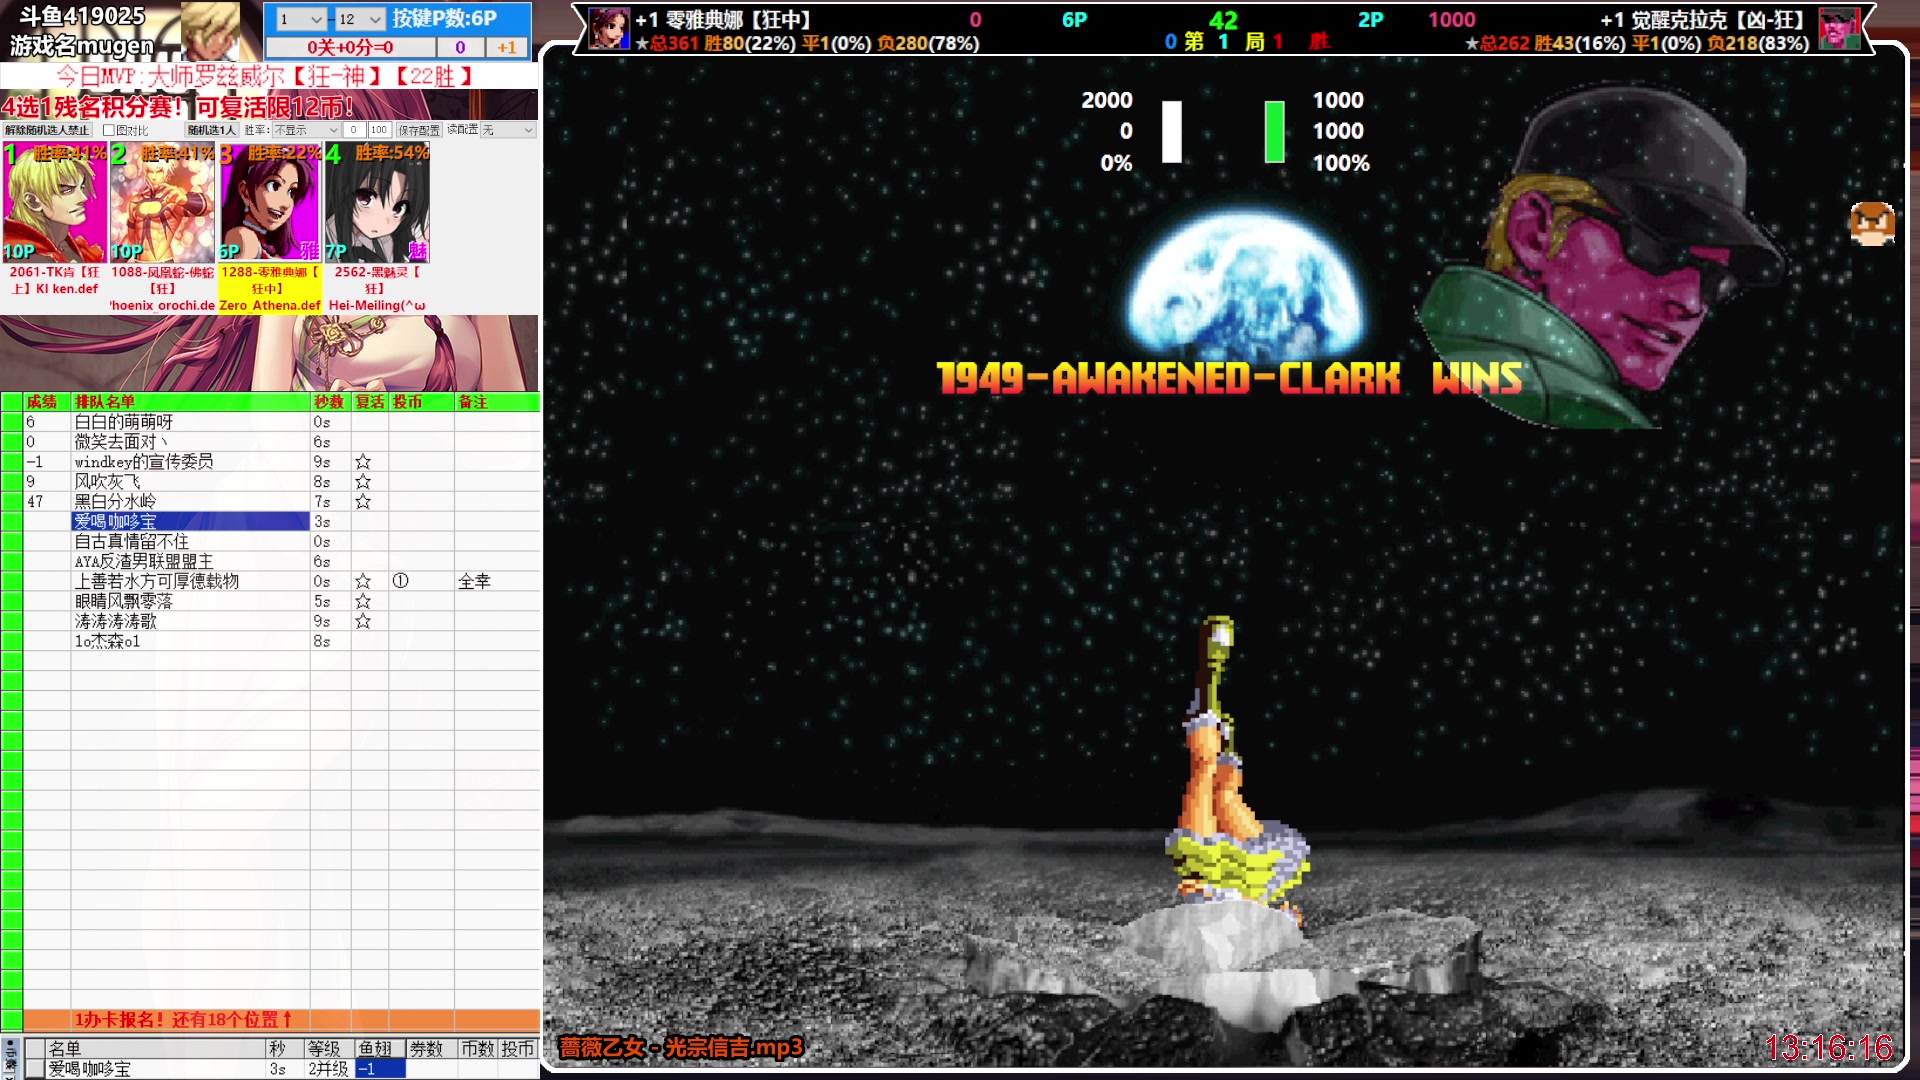Click win rate maximum field showing 100
This screenshot has height=1080, width=1920.
(x=379, y=130)
